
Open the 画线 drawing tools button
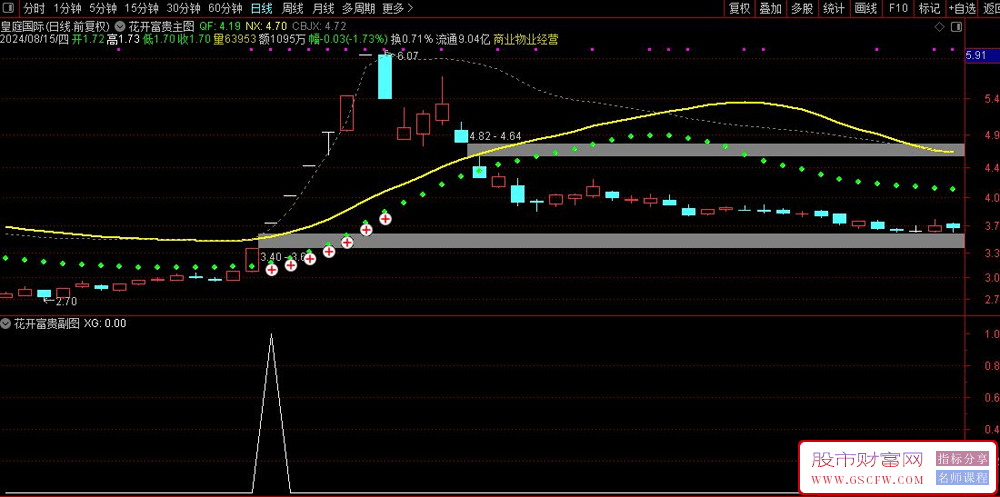(865, 8)
